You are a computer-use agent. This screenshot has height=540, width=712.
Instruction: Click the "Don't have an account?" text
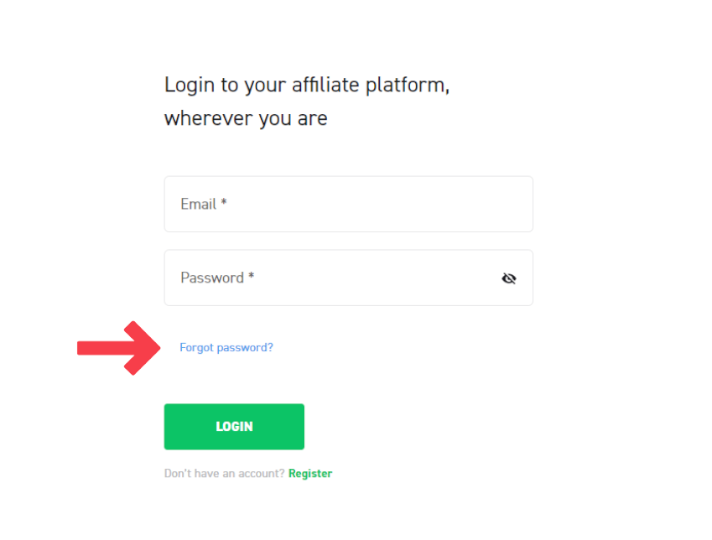click(x=224, y=474)
